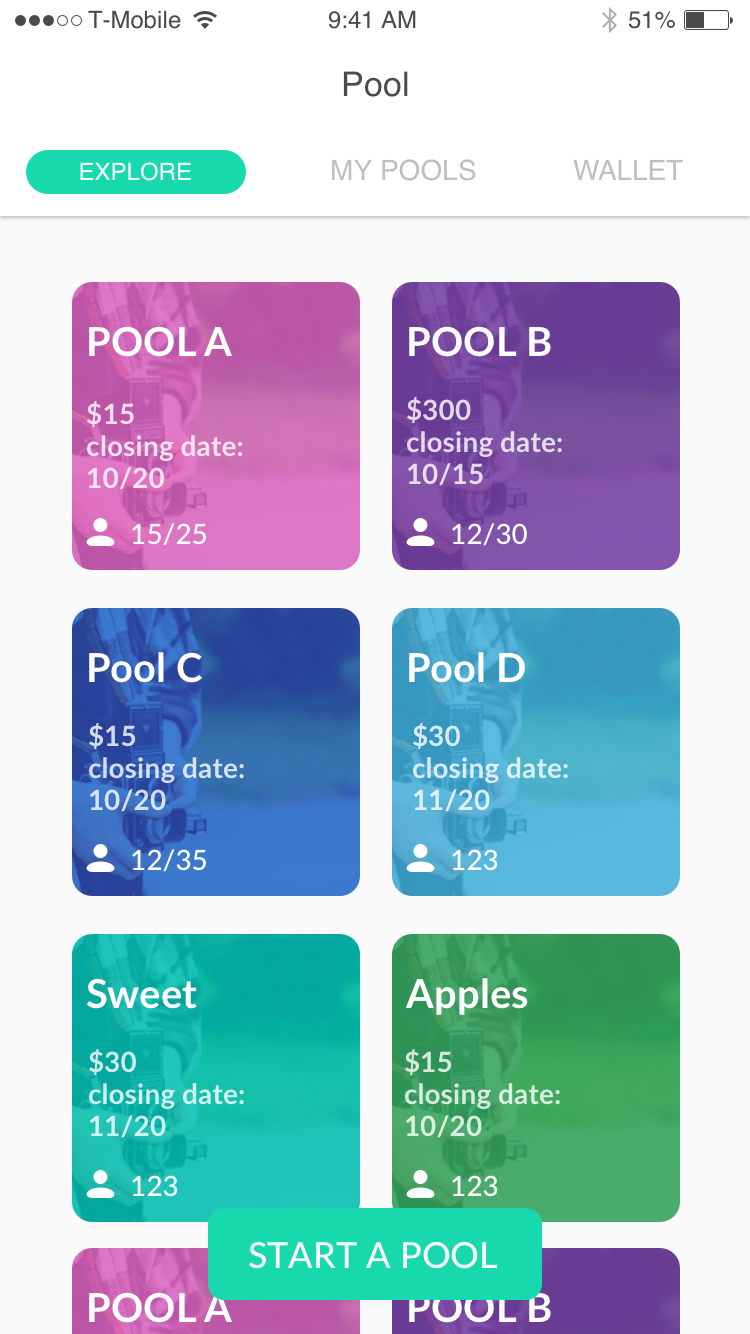Open the blue Pool C card
The image size is (750, 1334).
(216, 752)
